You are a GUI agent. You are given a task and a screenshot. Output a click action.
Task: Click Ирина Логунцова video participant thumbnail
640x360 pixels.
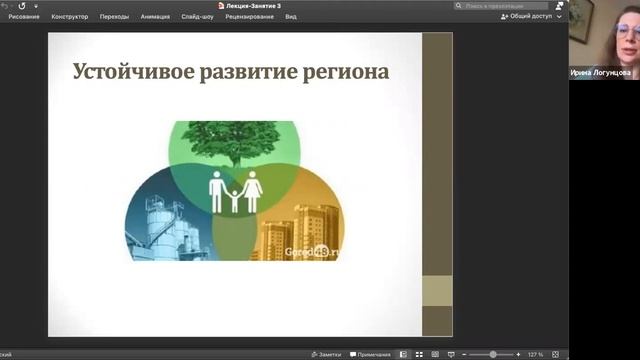(x=604, y=40)
